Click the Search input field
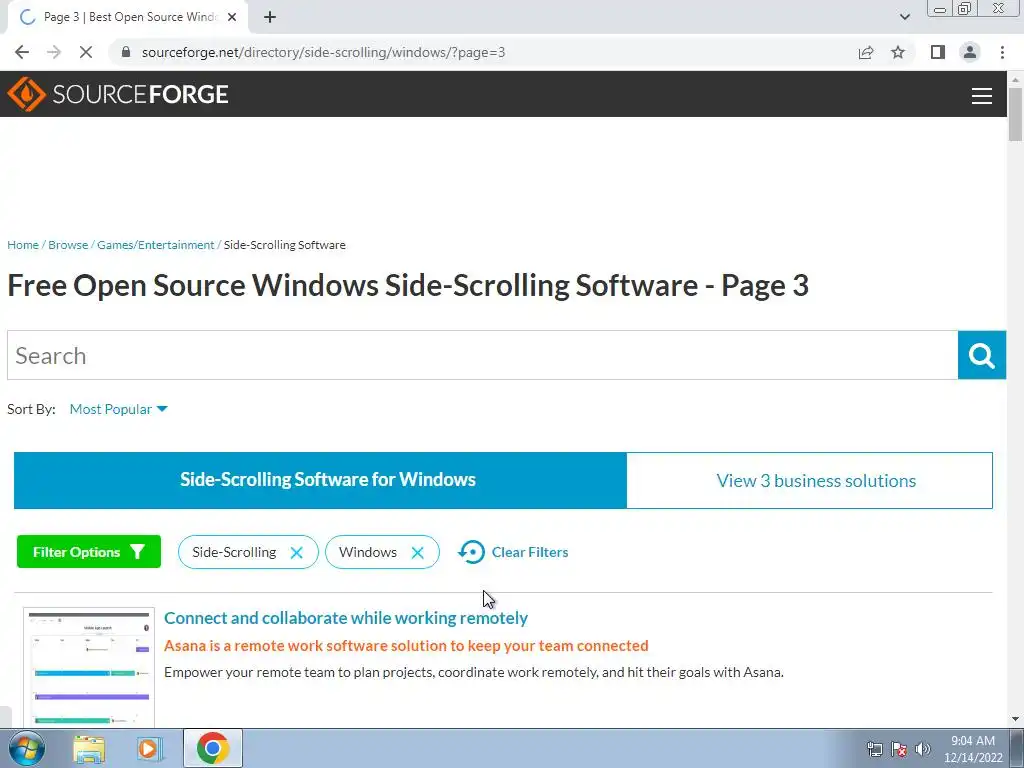The height and width of the screenshot is (768, 1024). 482,355
